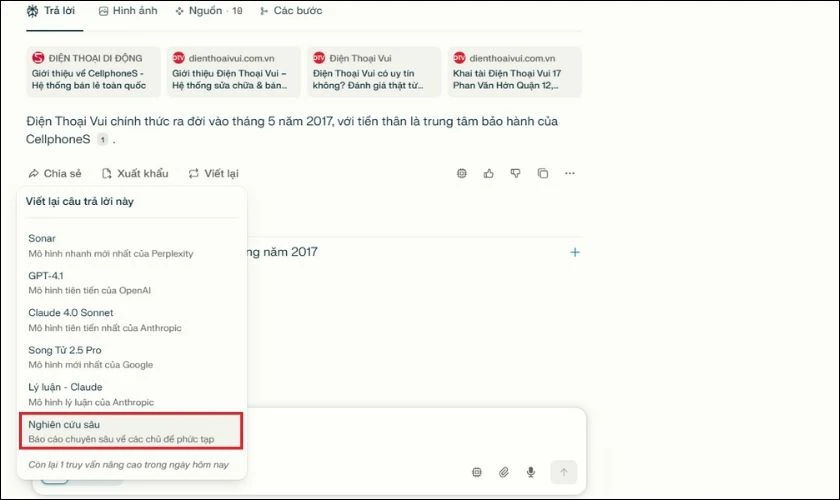The height and width of the screenshot is (500, 840).
Task: Click the send arrow button
Action: 564,472
